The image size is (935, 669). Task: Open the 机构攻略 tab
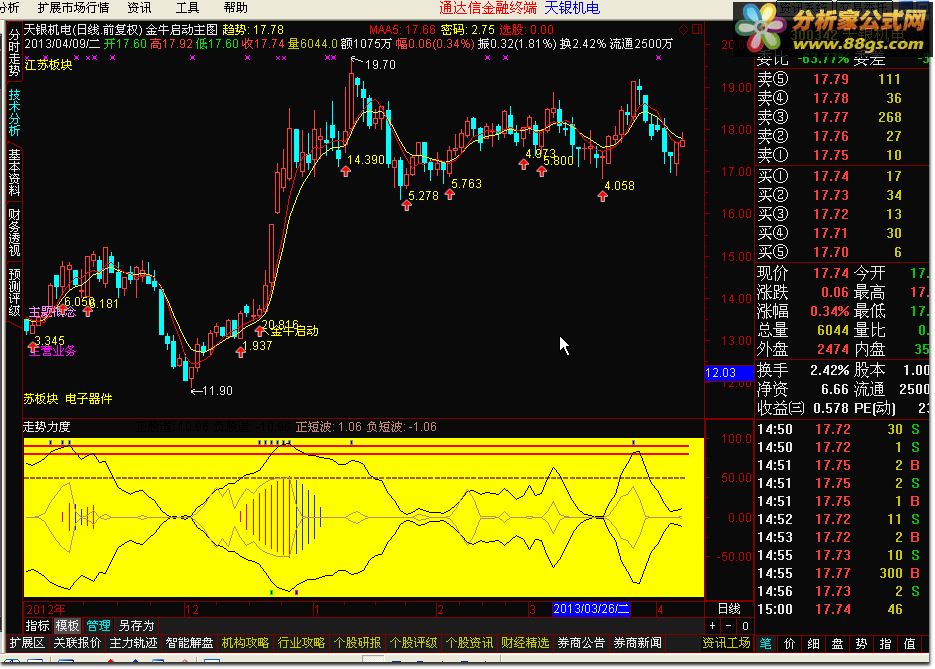click(x=245, y=643)
